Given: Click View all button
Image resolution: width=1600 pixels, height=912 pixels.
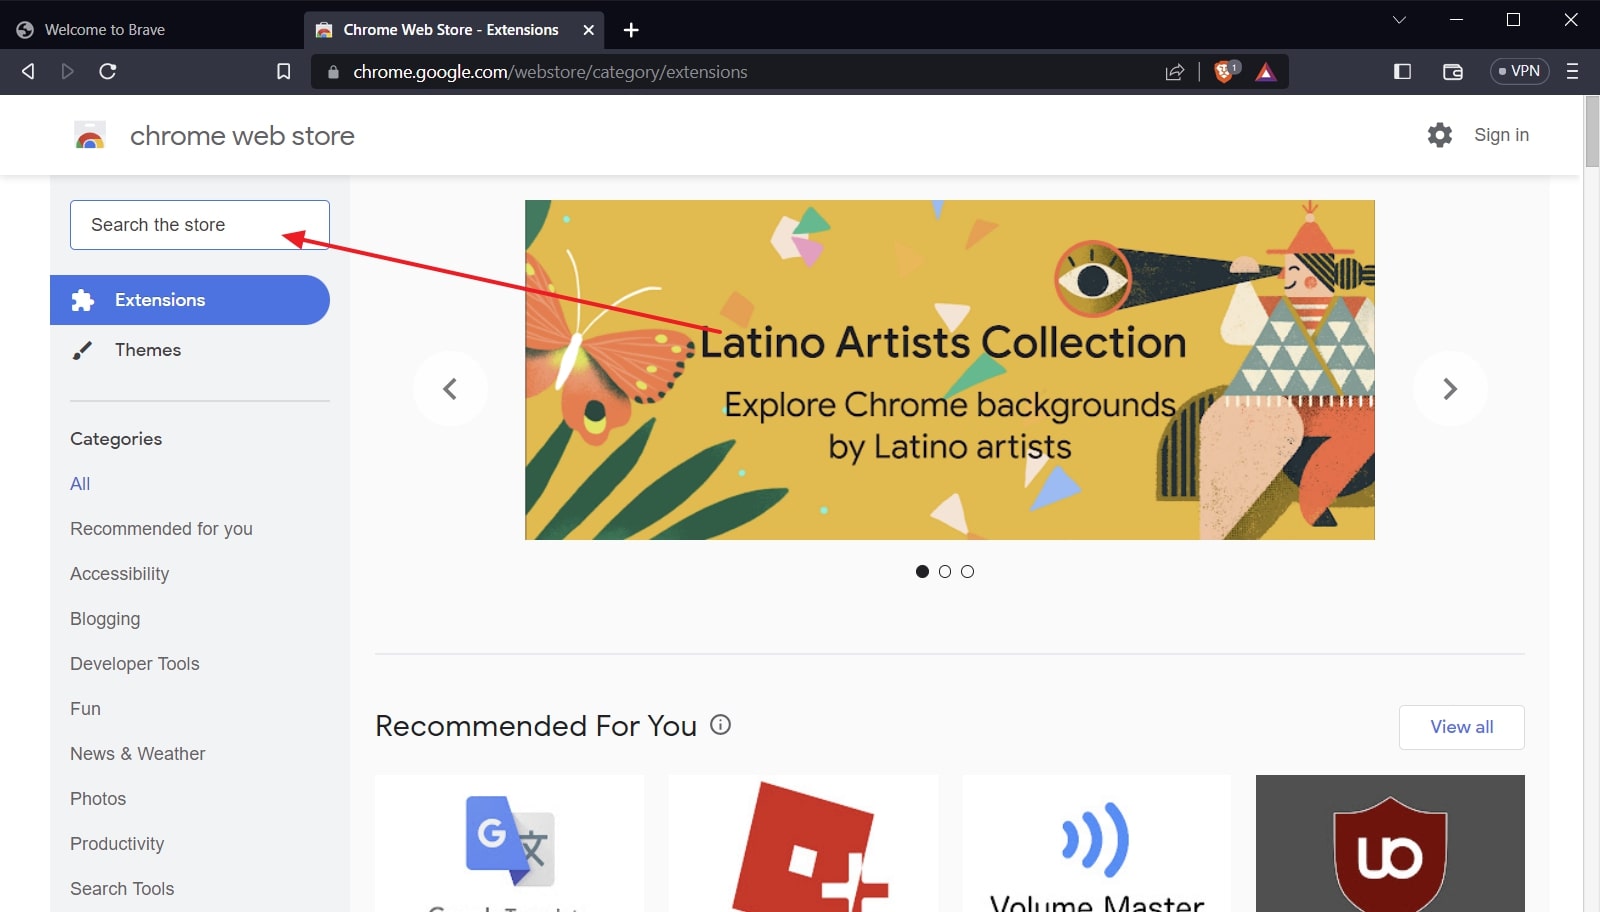Looking at the screenshot, I should point(1462,727).
